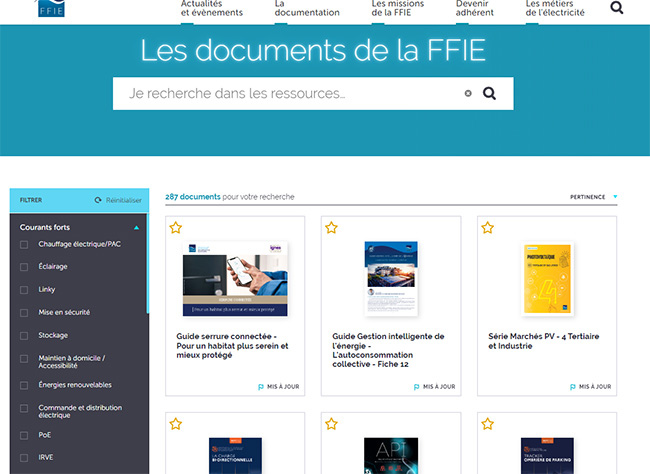Open La documentation menu

[x=307, y=8]
